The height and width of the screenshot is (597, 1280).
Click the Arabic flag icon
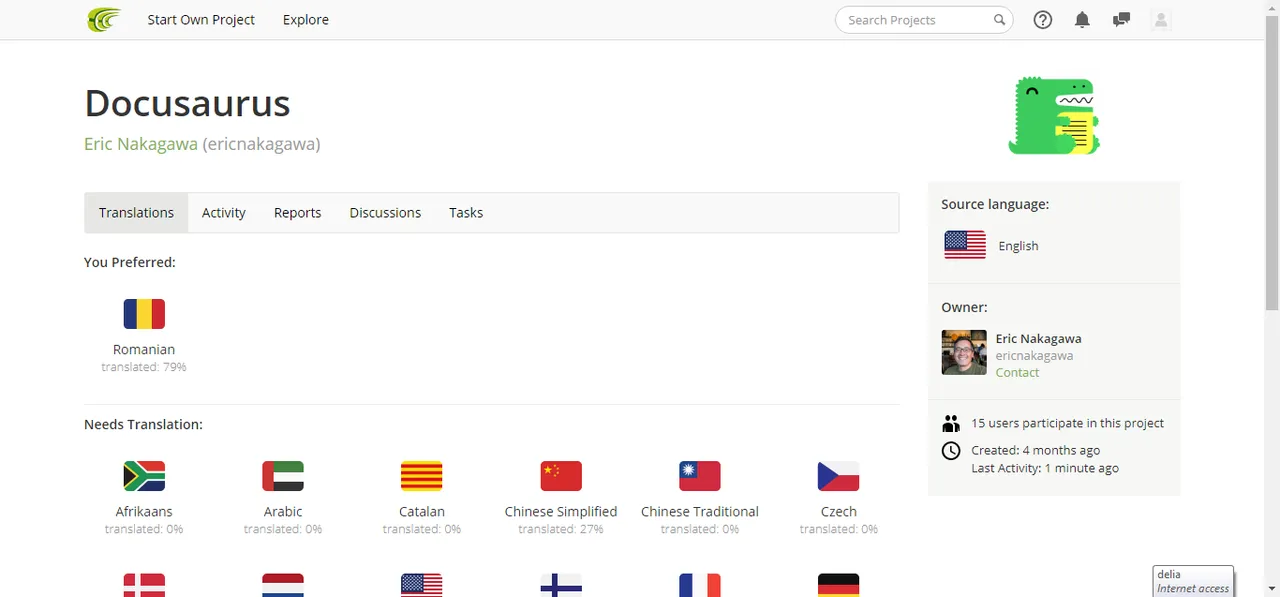[283, 476]
